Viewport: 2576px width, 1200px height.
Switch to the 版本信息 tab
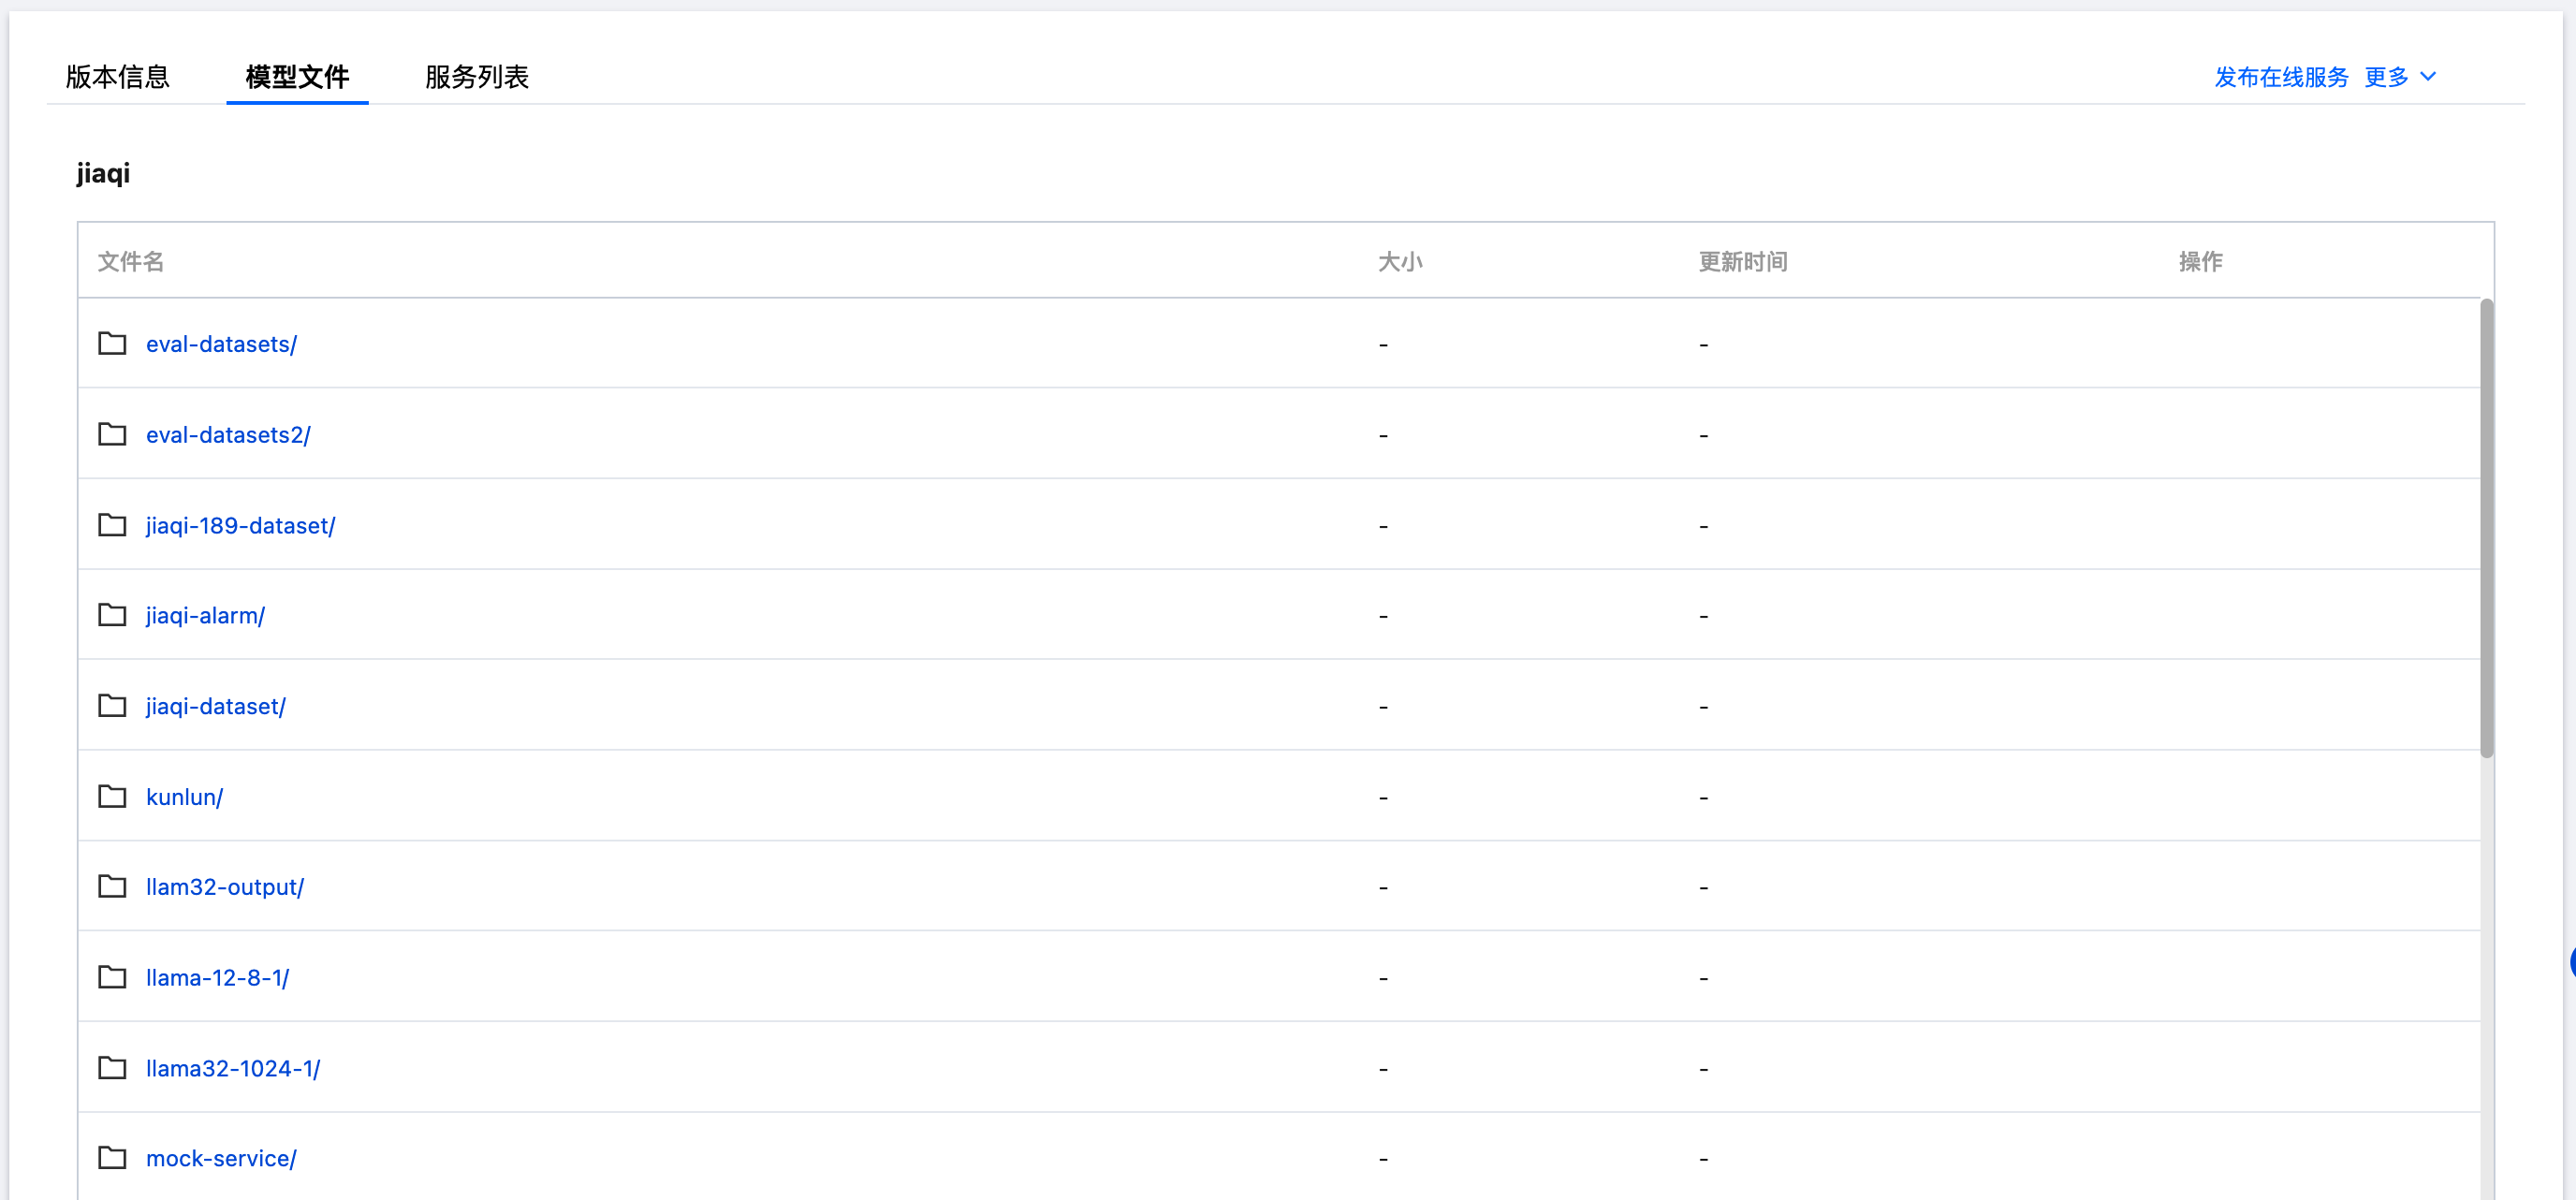point(117,77)
